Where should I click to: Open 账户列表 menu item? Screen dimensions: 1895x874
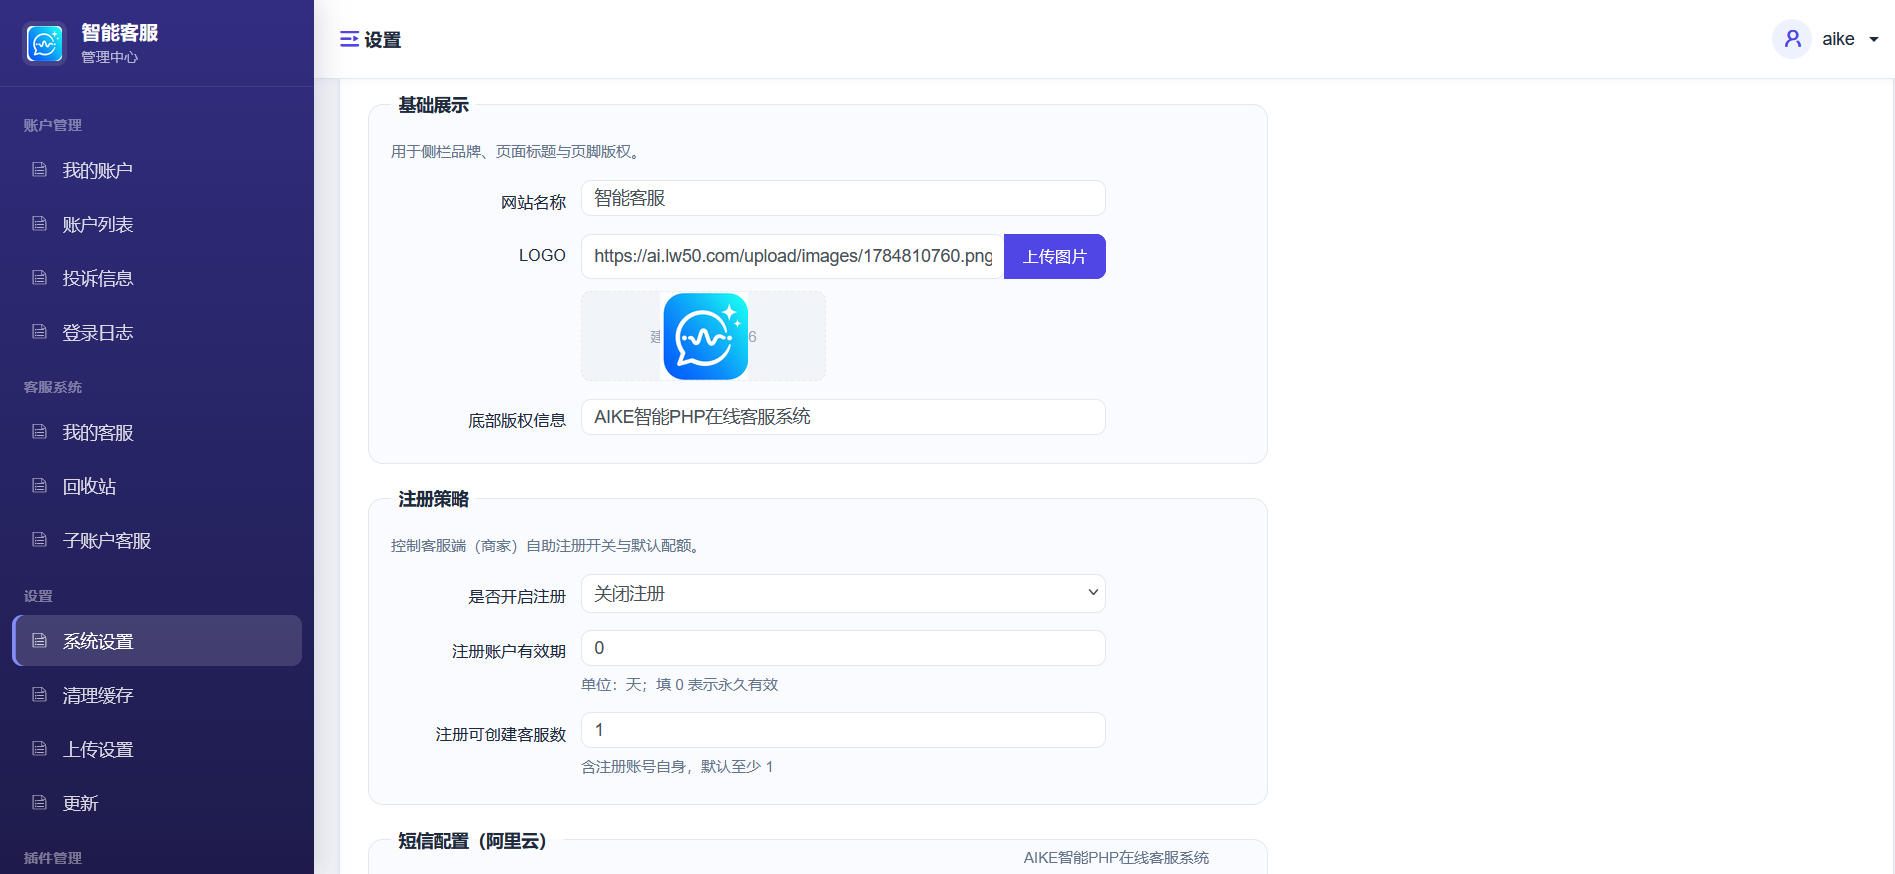(x=157, y=224)
